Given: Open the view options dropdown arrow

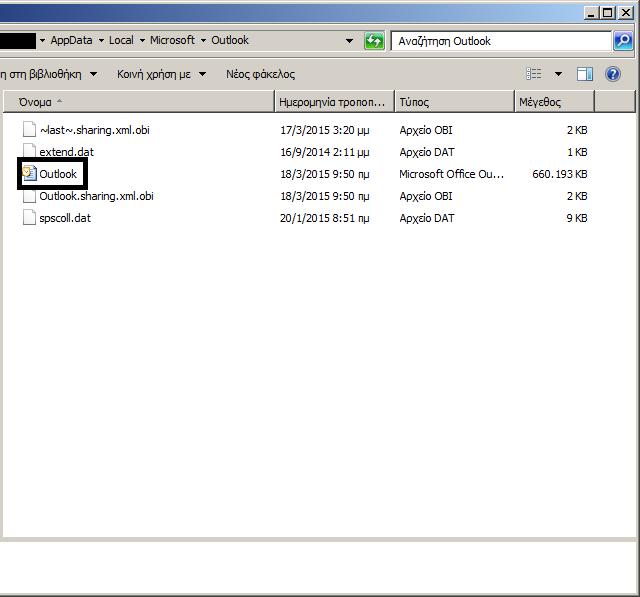Looking at the screenshot, I should [x=558, y=74].
